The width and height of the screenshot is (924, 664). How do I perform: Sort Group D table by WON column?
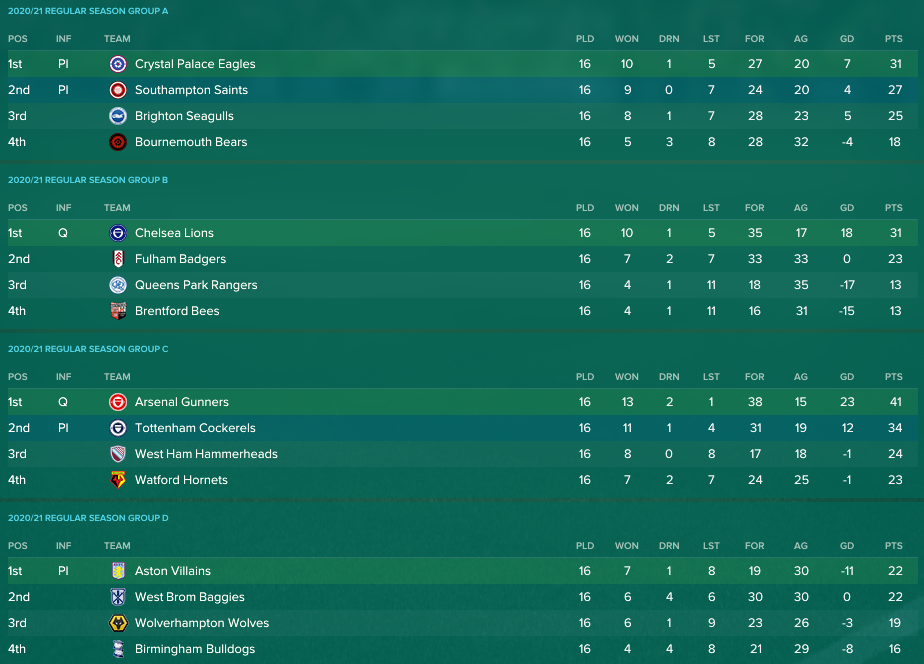point(626,546)
